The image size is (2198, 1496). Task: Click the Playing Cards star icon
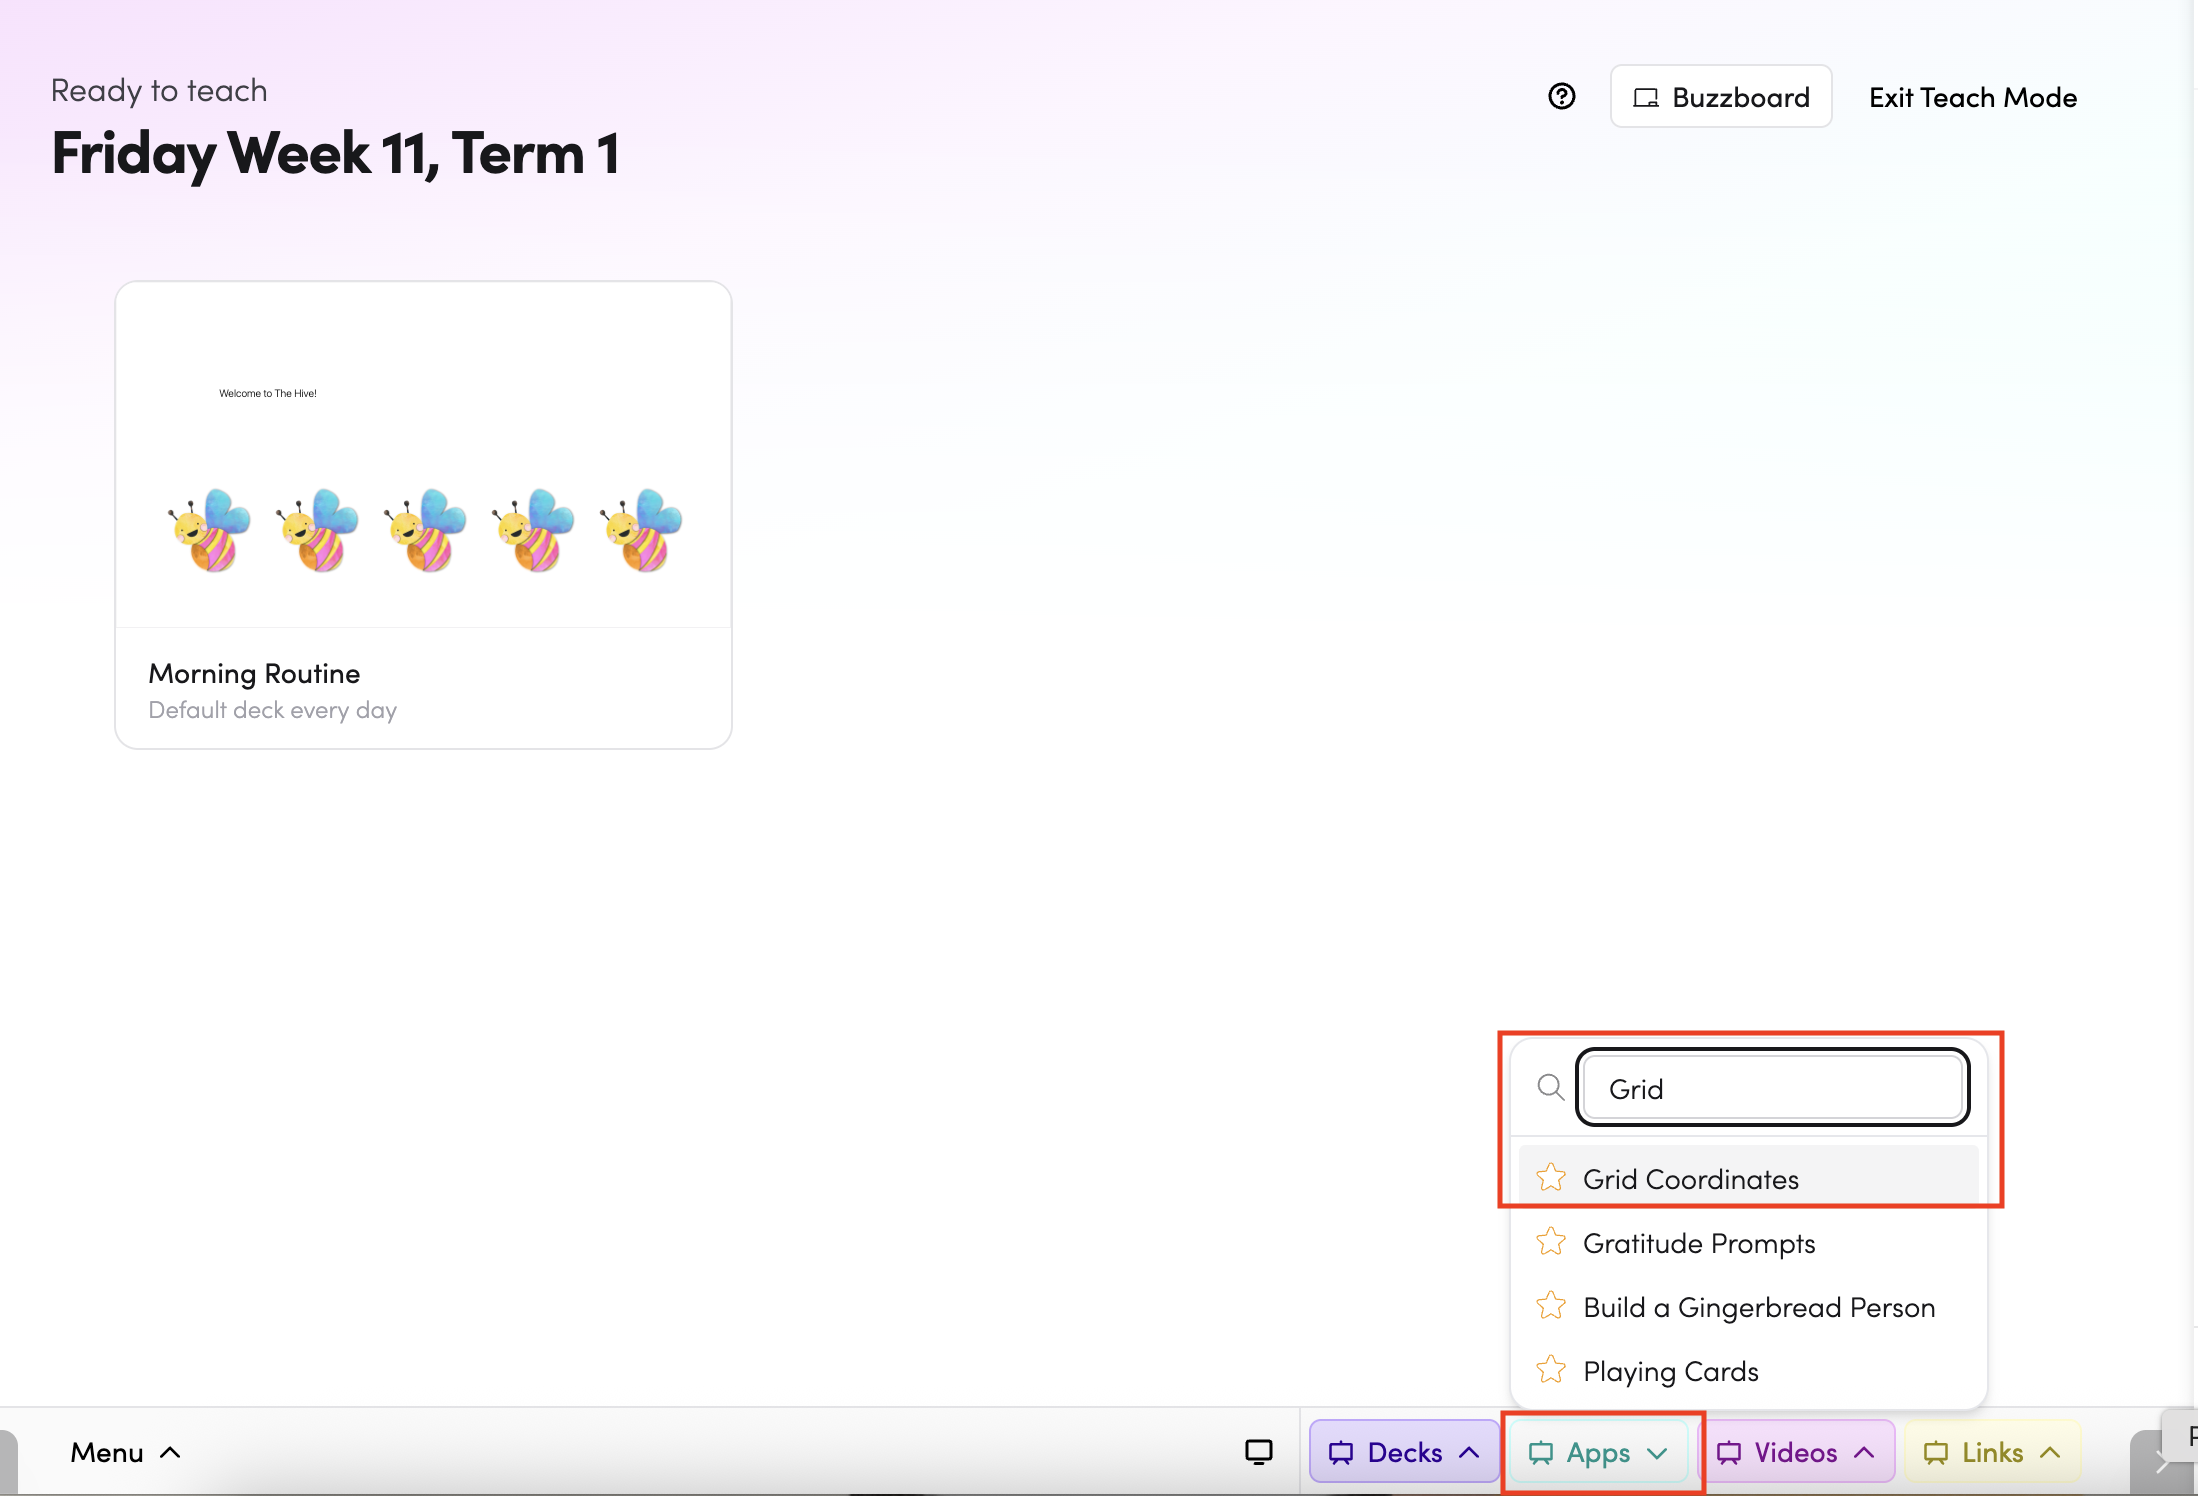pyautogui.click(x=1551, y=1370)
